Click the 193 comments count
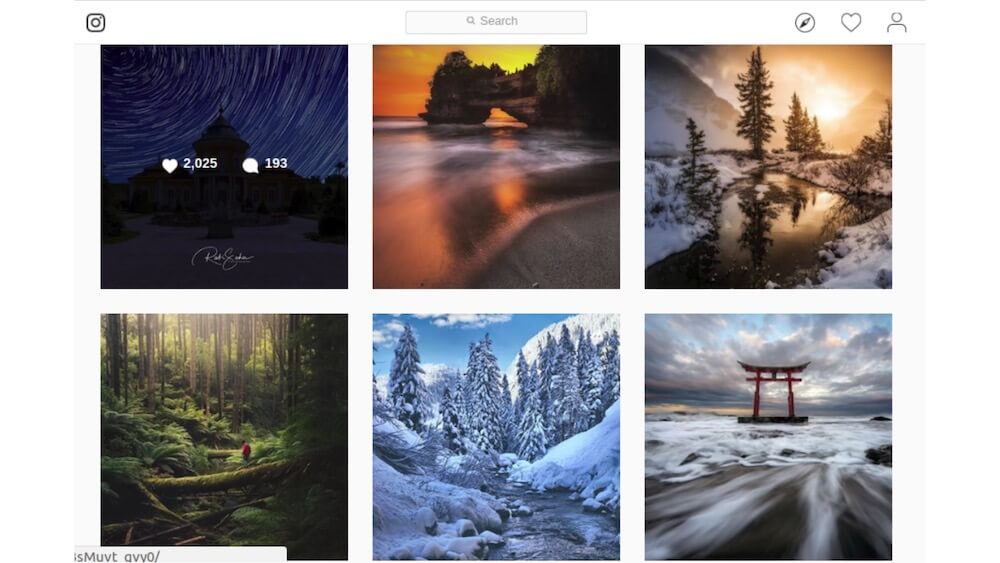This screenshot has height=563, width=1000. pos(276,163)
